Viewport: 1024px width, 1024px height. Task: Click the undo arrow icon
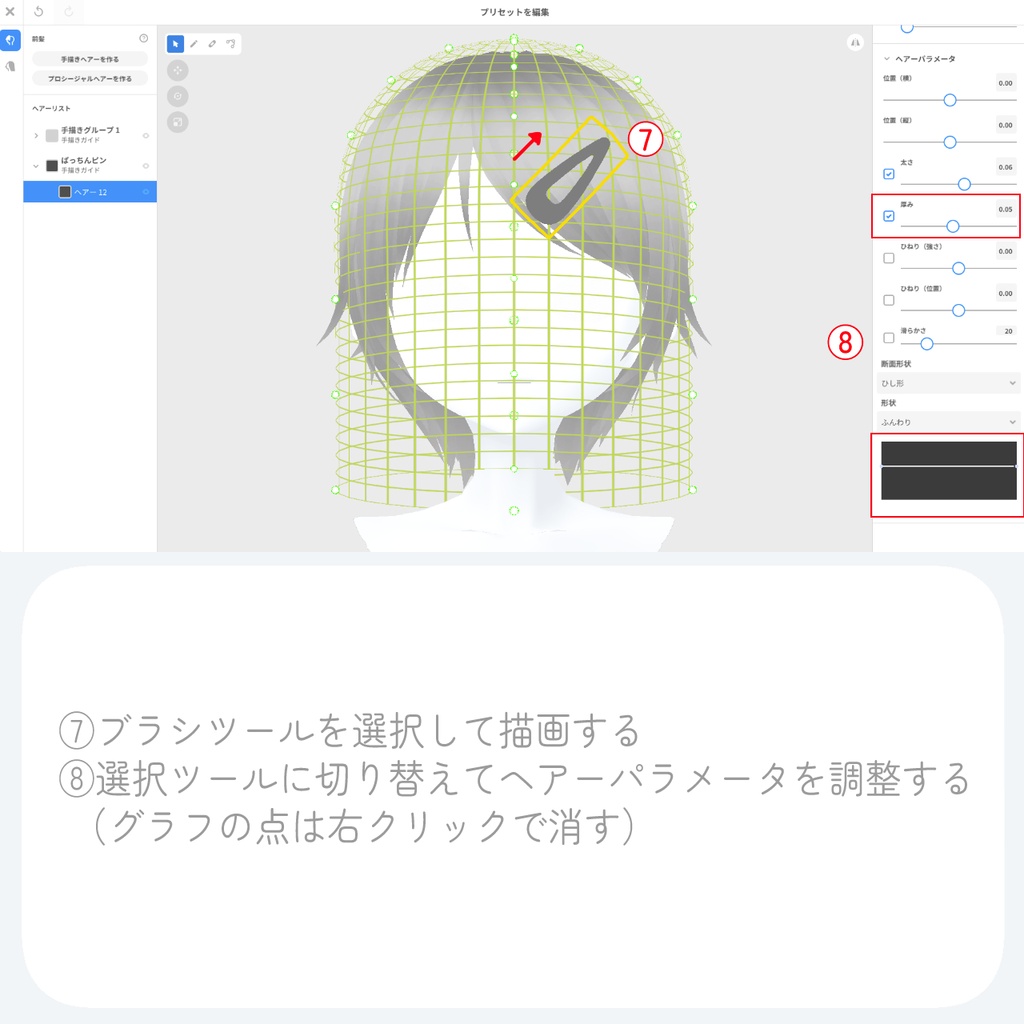coord(39,11)
